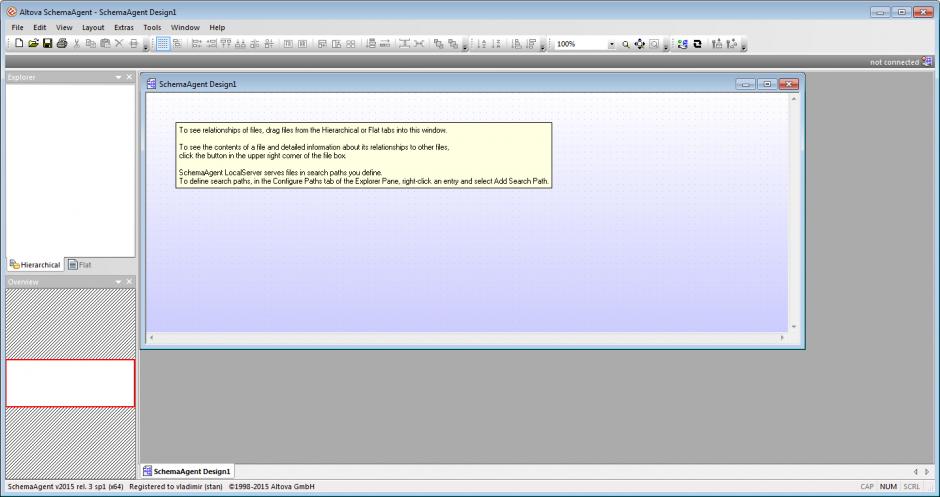940x497 pixels.
Task: Open the Extras menu
Action: pos(123,28)
